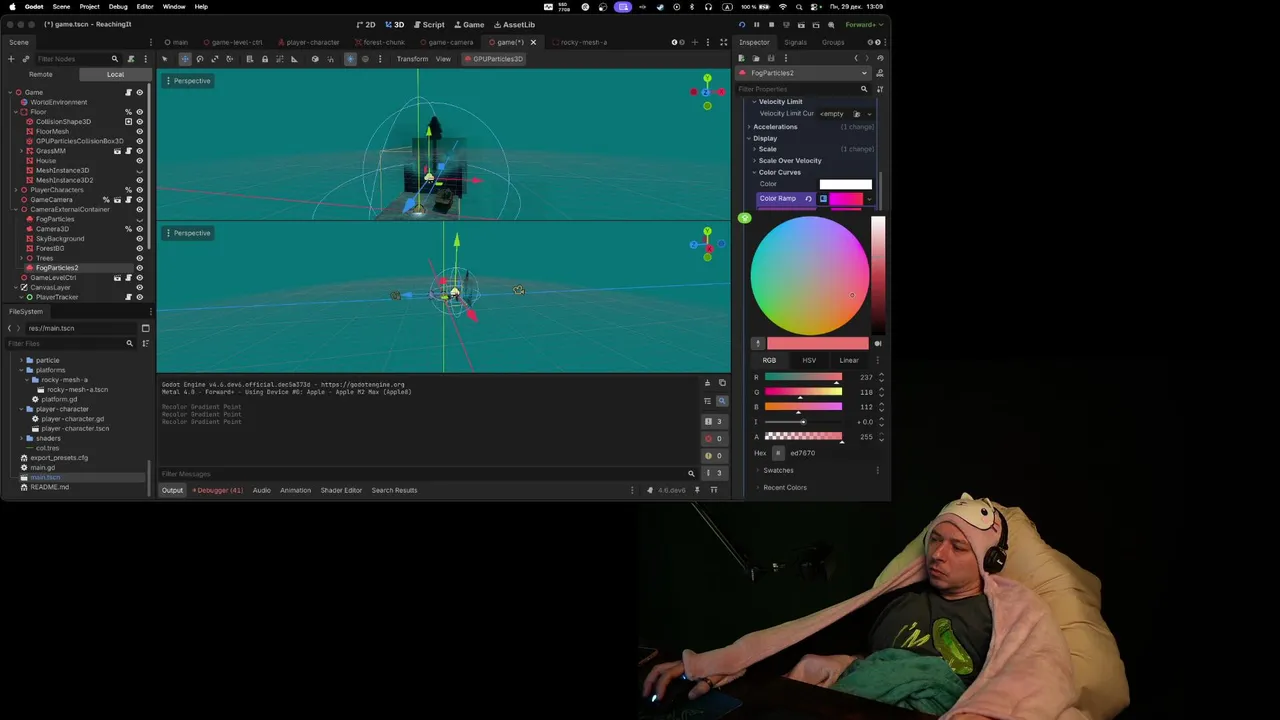Open the GPUParticles3D toolbar menu

(493, 59)
